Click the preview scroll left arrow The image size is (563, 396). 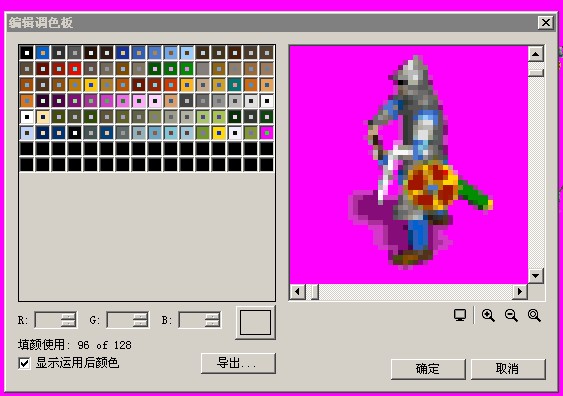point(297,292)
